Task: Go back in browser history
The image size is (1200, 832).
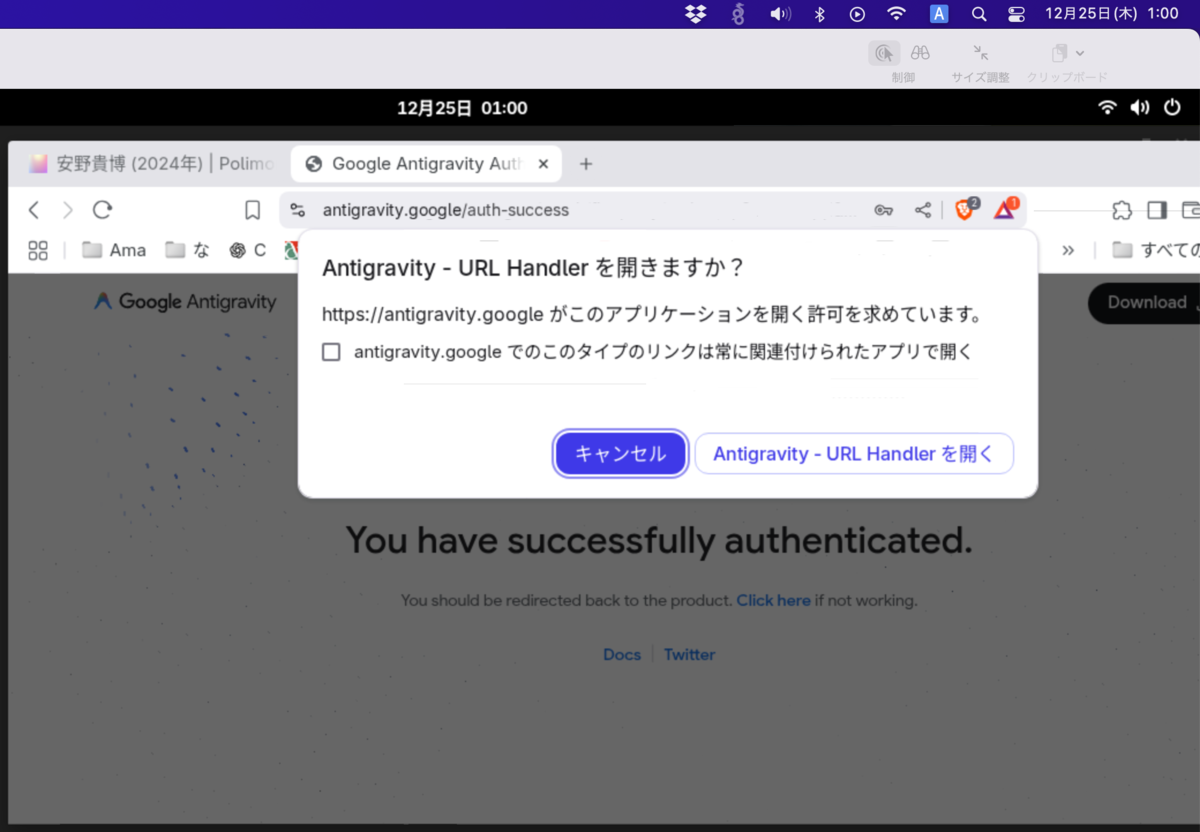Action: [x=34, y=210]
